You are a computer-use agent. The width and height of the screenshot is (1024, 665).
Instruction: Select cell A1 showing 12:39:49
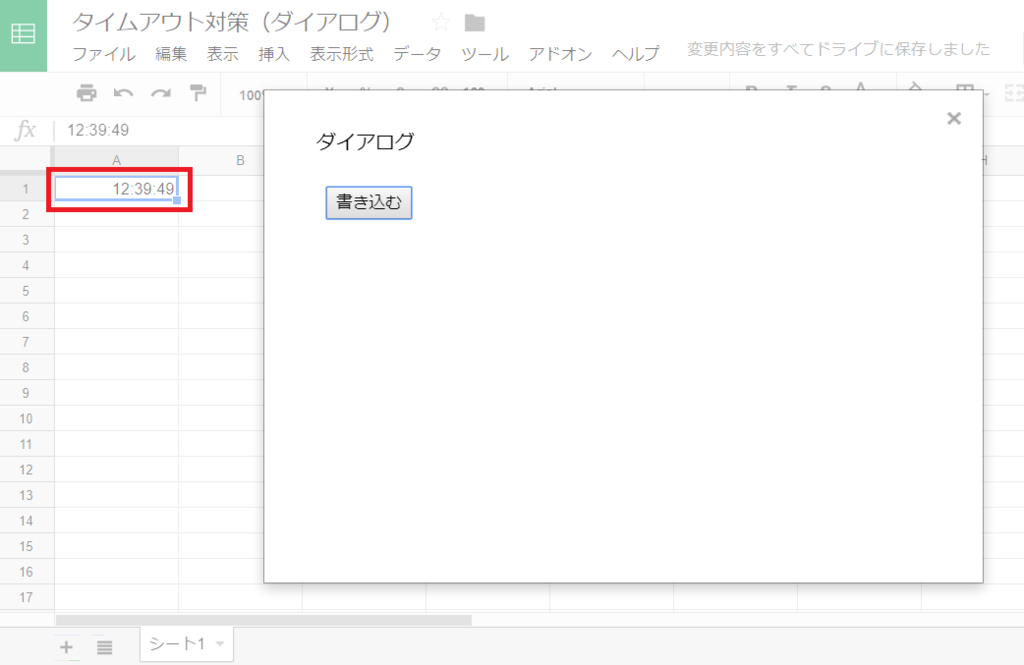(116, 189)
